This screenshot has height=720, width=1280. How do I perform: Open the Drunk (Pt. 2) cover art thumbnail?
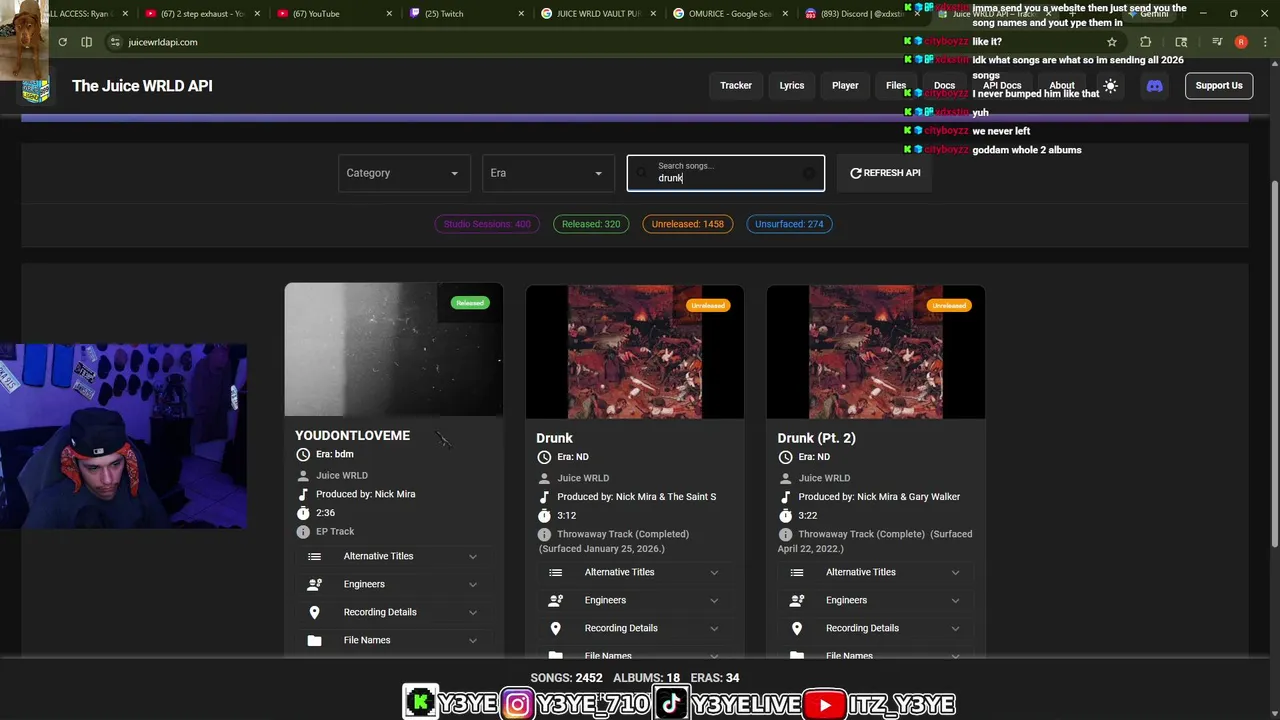(876, 352)
